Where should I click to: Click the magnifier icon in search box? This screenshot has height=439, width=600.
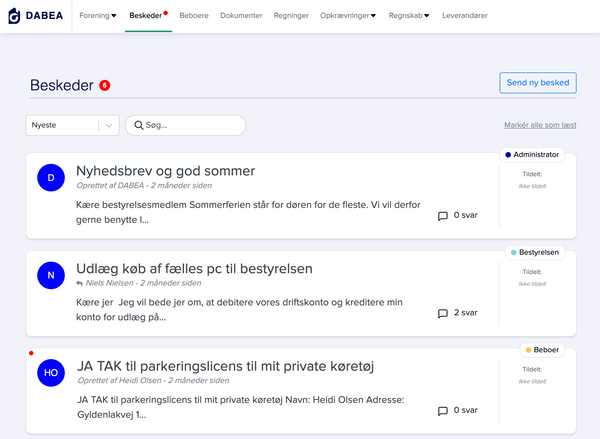coord(139,125)
